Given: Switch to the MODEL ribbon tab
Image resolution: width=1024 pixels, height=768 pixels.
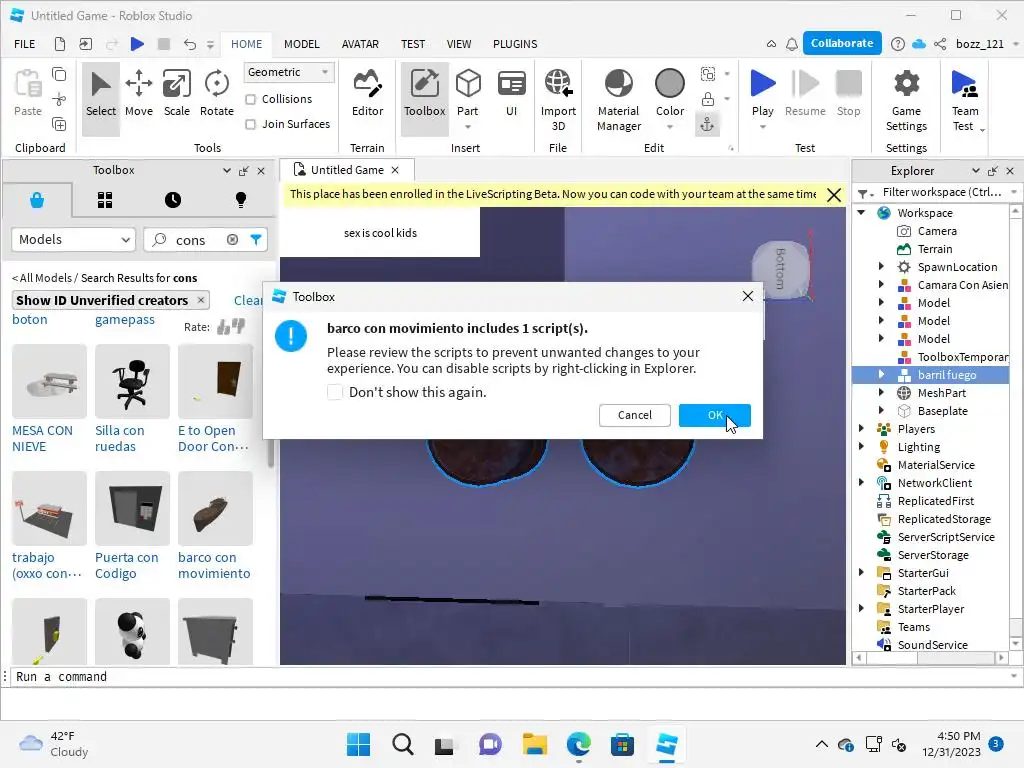Looking at the screenshot, I should tap(302, 44).
